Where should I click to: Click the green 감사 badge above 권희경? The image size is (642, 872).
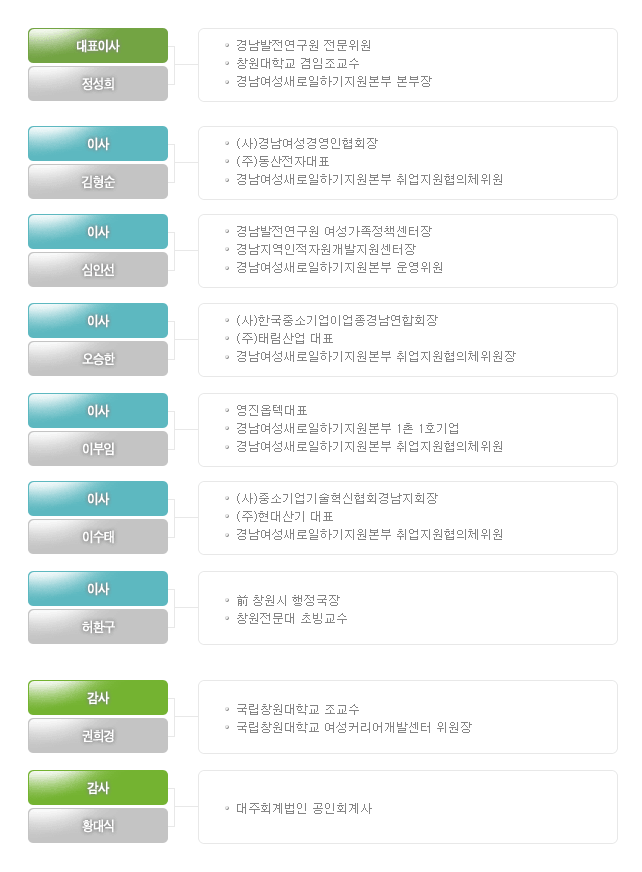click(x=98, y=697)
